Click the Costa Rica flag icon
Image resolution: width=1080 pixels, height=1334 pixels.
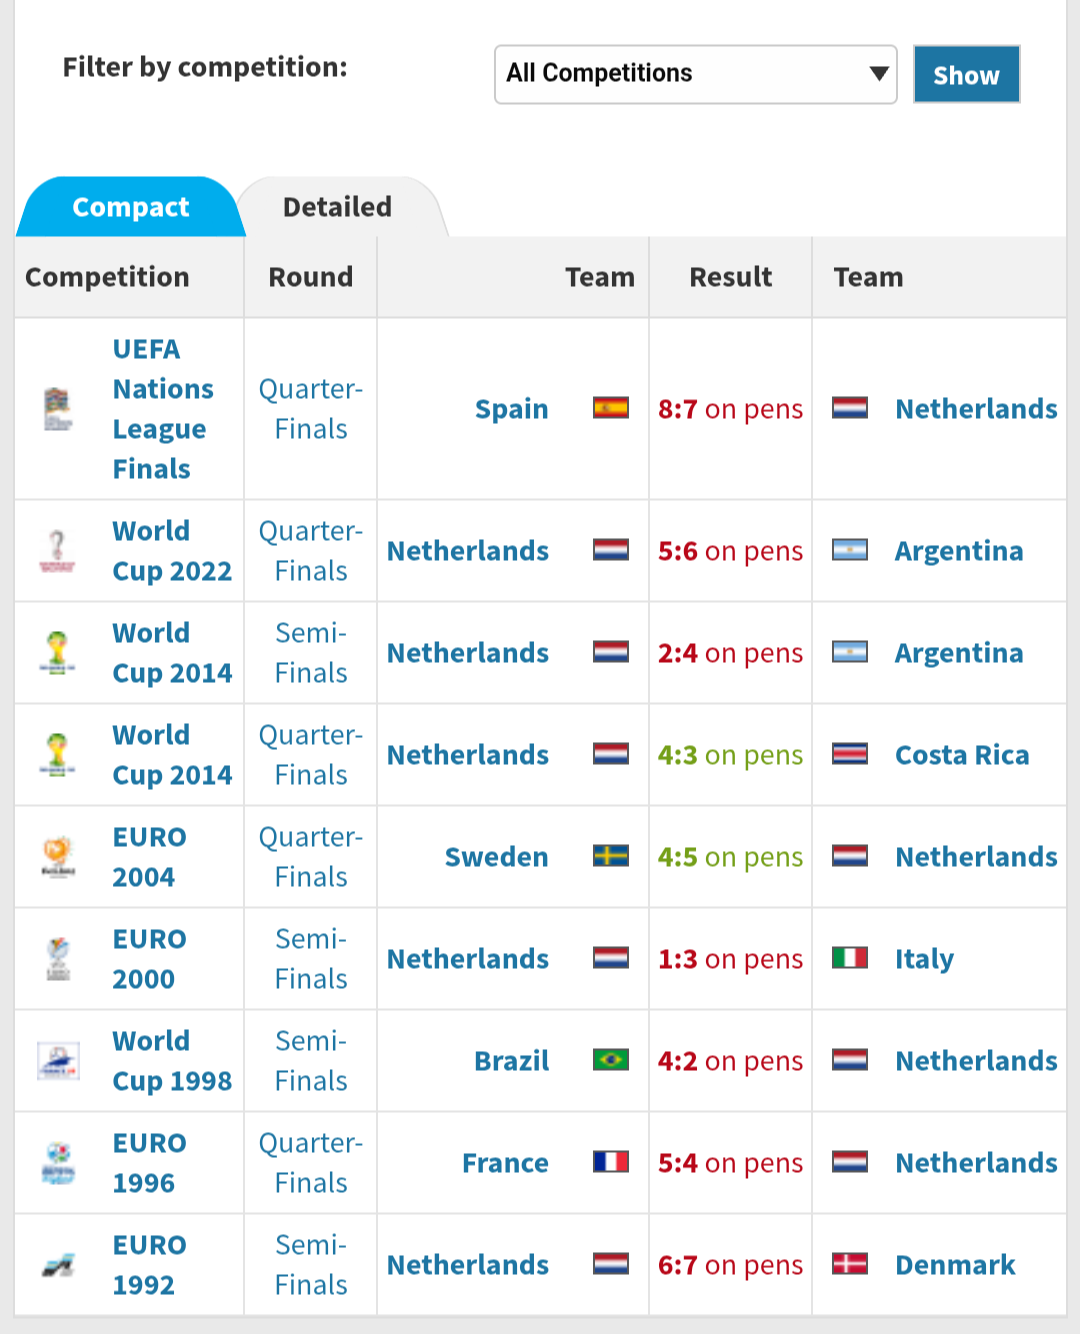coord(850,755)
